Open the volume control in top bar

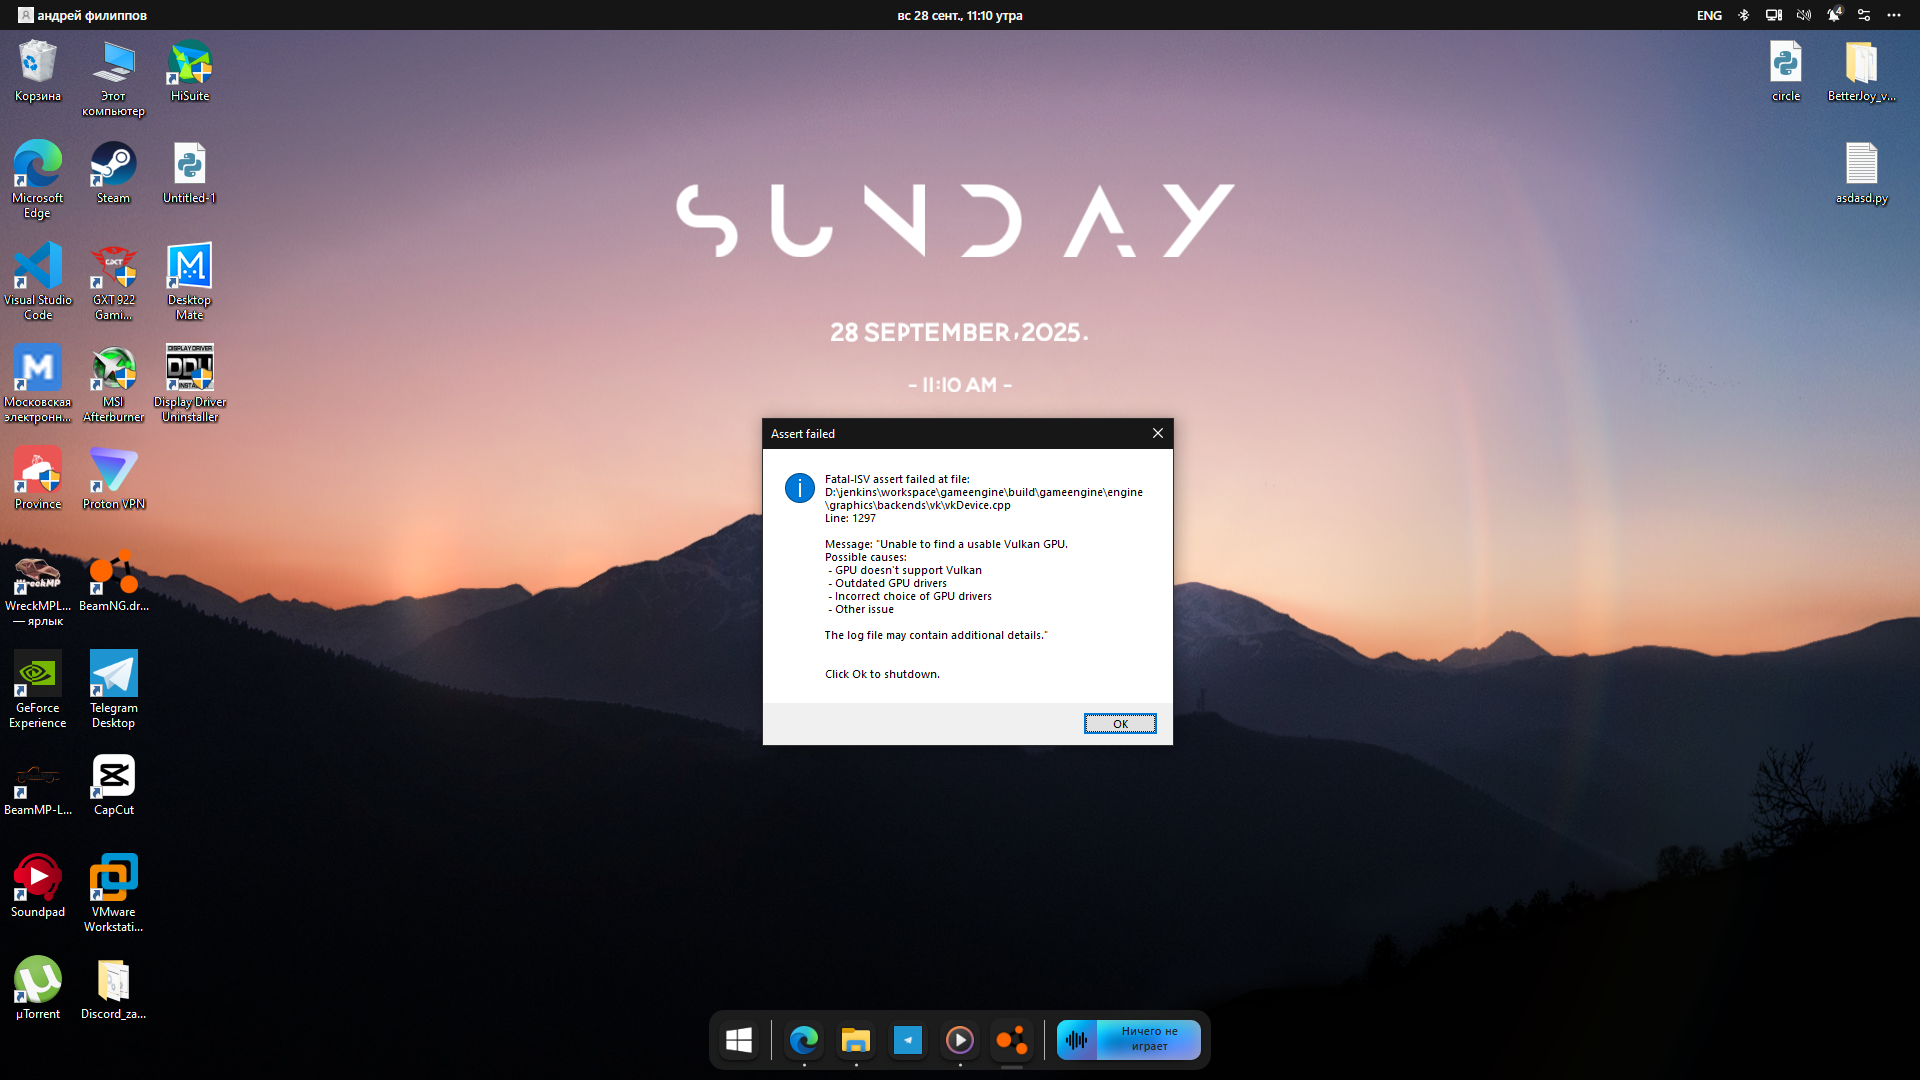[1803, 15]
